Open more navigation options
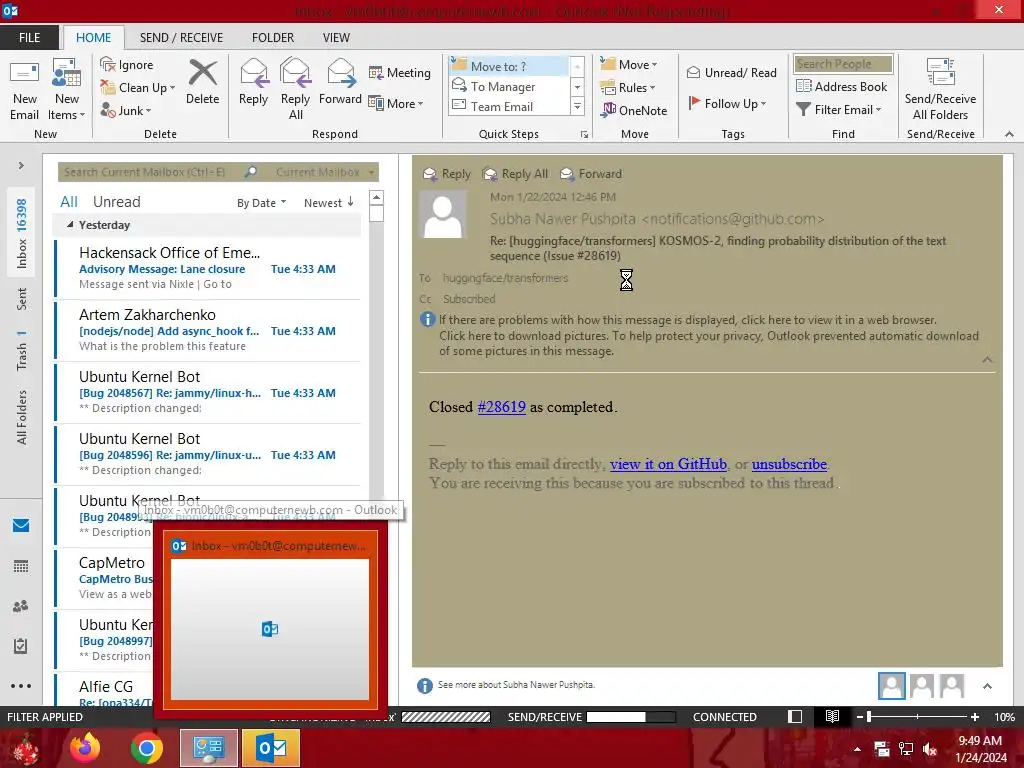The image size is (1024, 768). coord(21,686)
